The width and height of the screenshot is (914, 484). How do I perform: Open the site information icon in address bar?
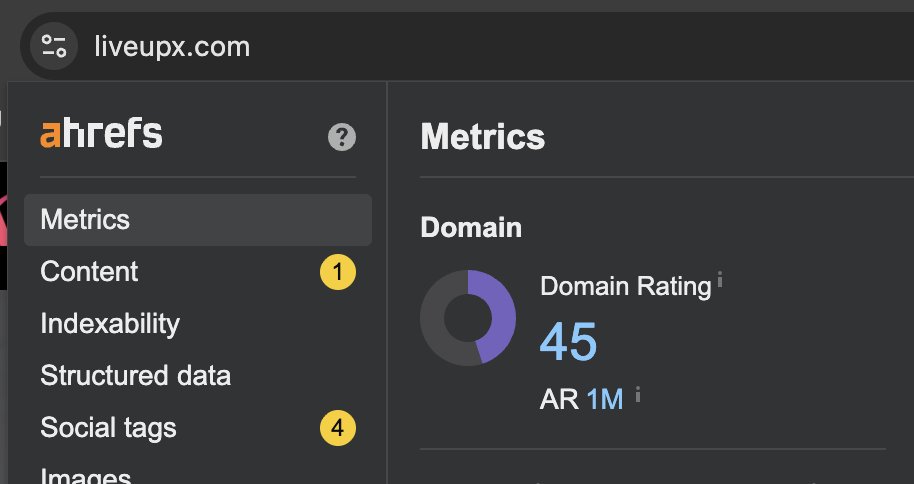click(x=54, y=46)
